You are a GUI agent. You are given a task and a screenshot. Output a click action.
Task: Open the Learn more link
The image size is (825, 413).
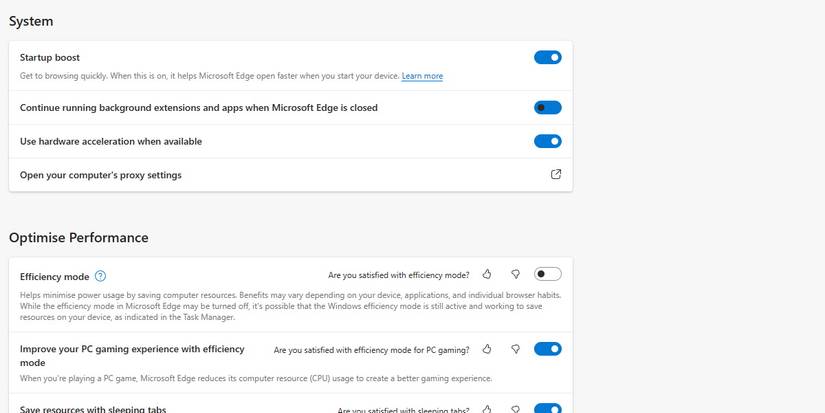pyautogui.click(x=422, y=76)
